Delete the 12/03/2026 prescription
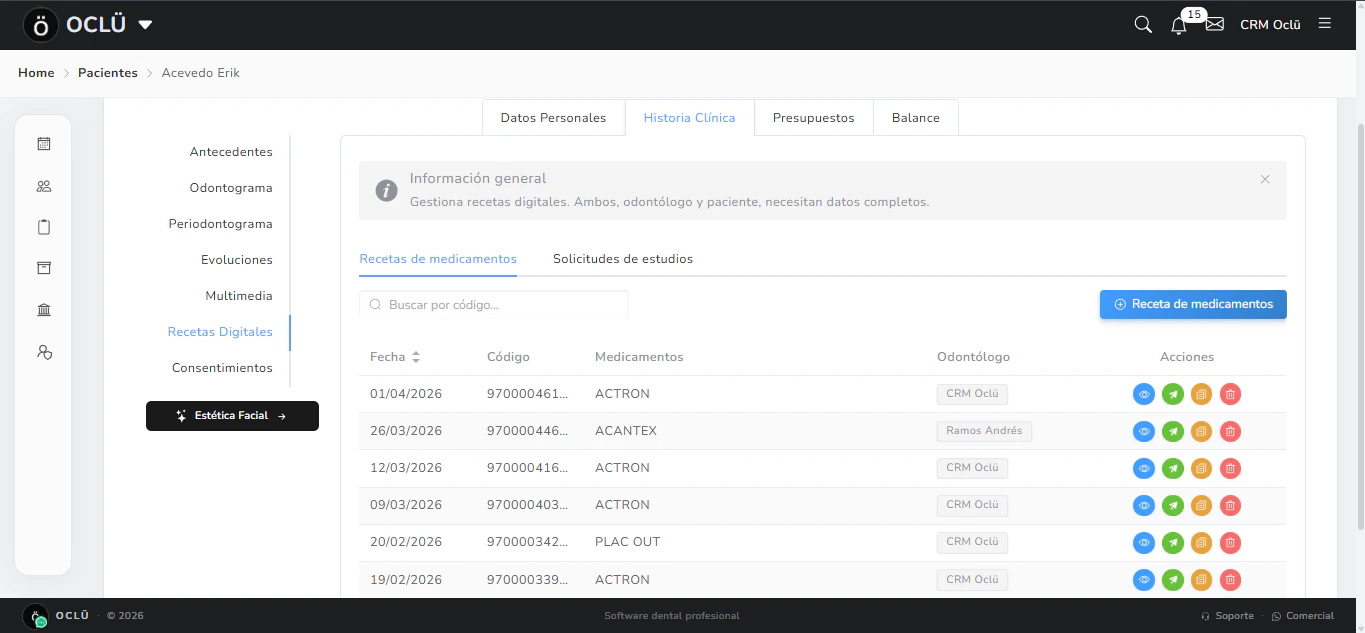Image resolution: width=1365 pixels, height=633 pixels. 1231,468
